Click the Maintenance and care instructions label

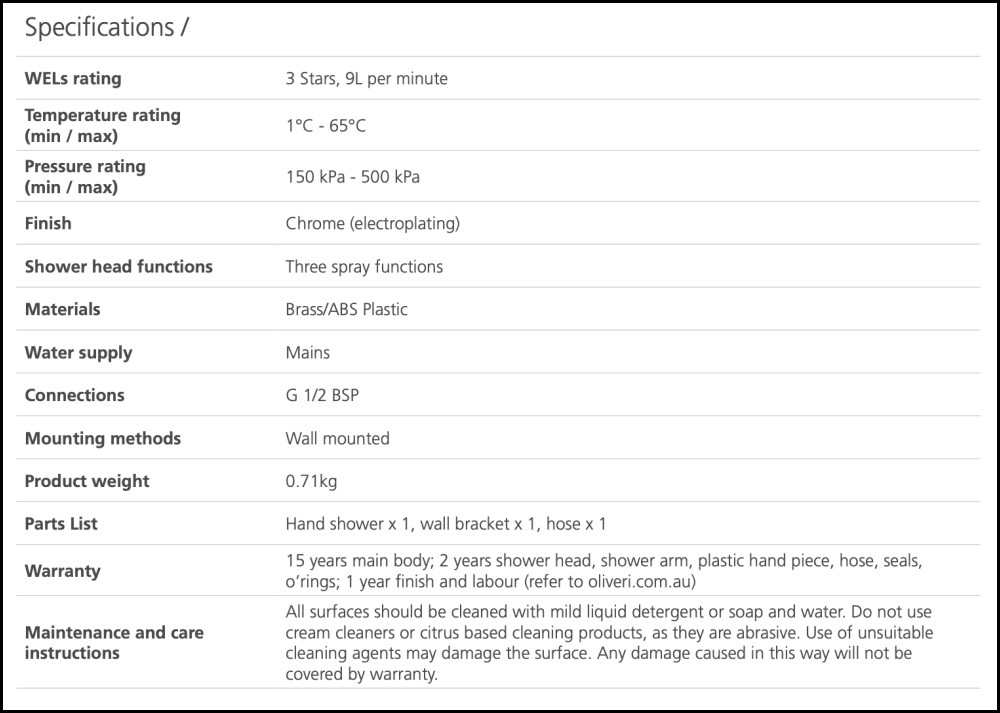click(x=113, y=642)
